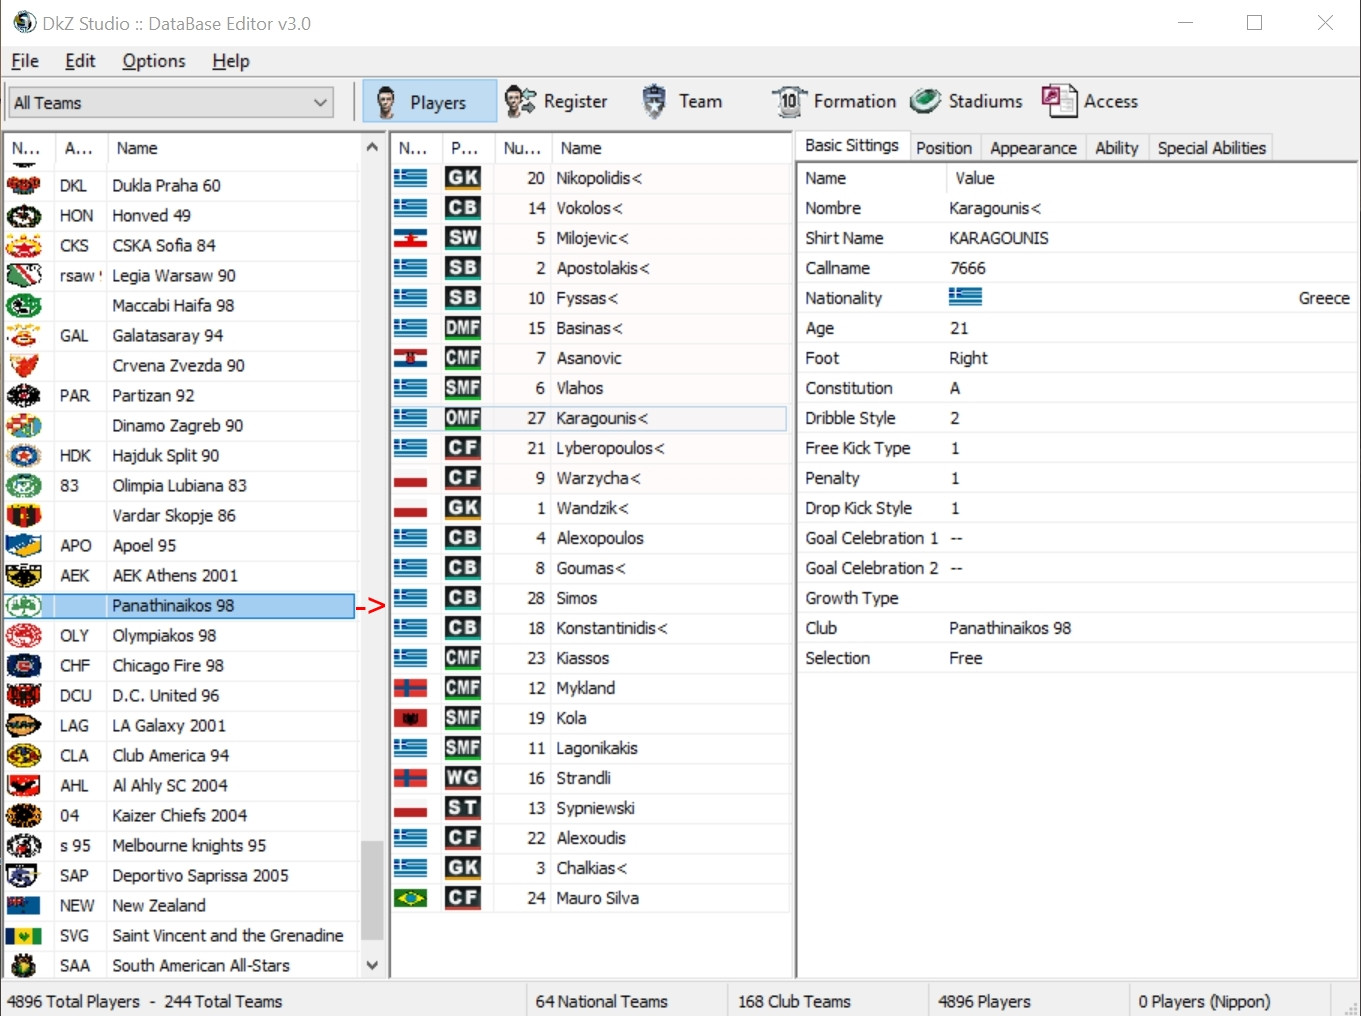
Task: Click the Team shield icon
Action: click(654, 101)
